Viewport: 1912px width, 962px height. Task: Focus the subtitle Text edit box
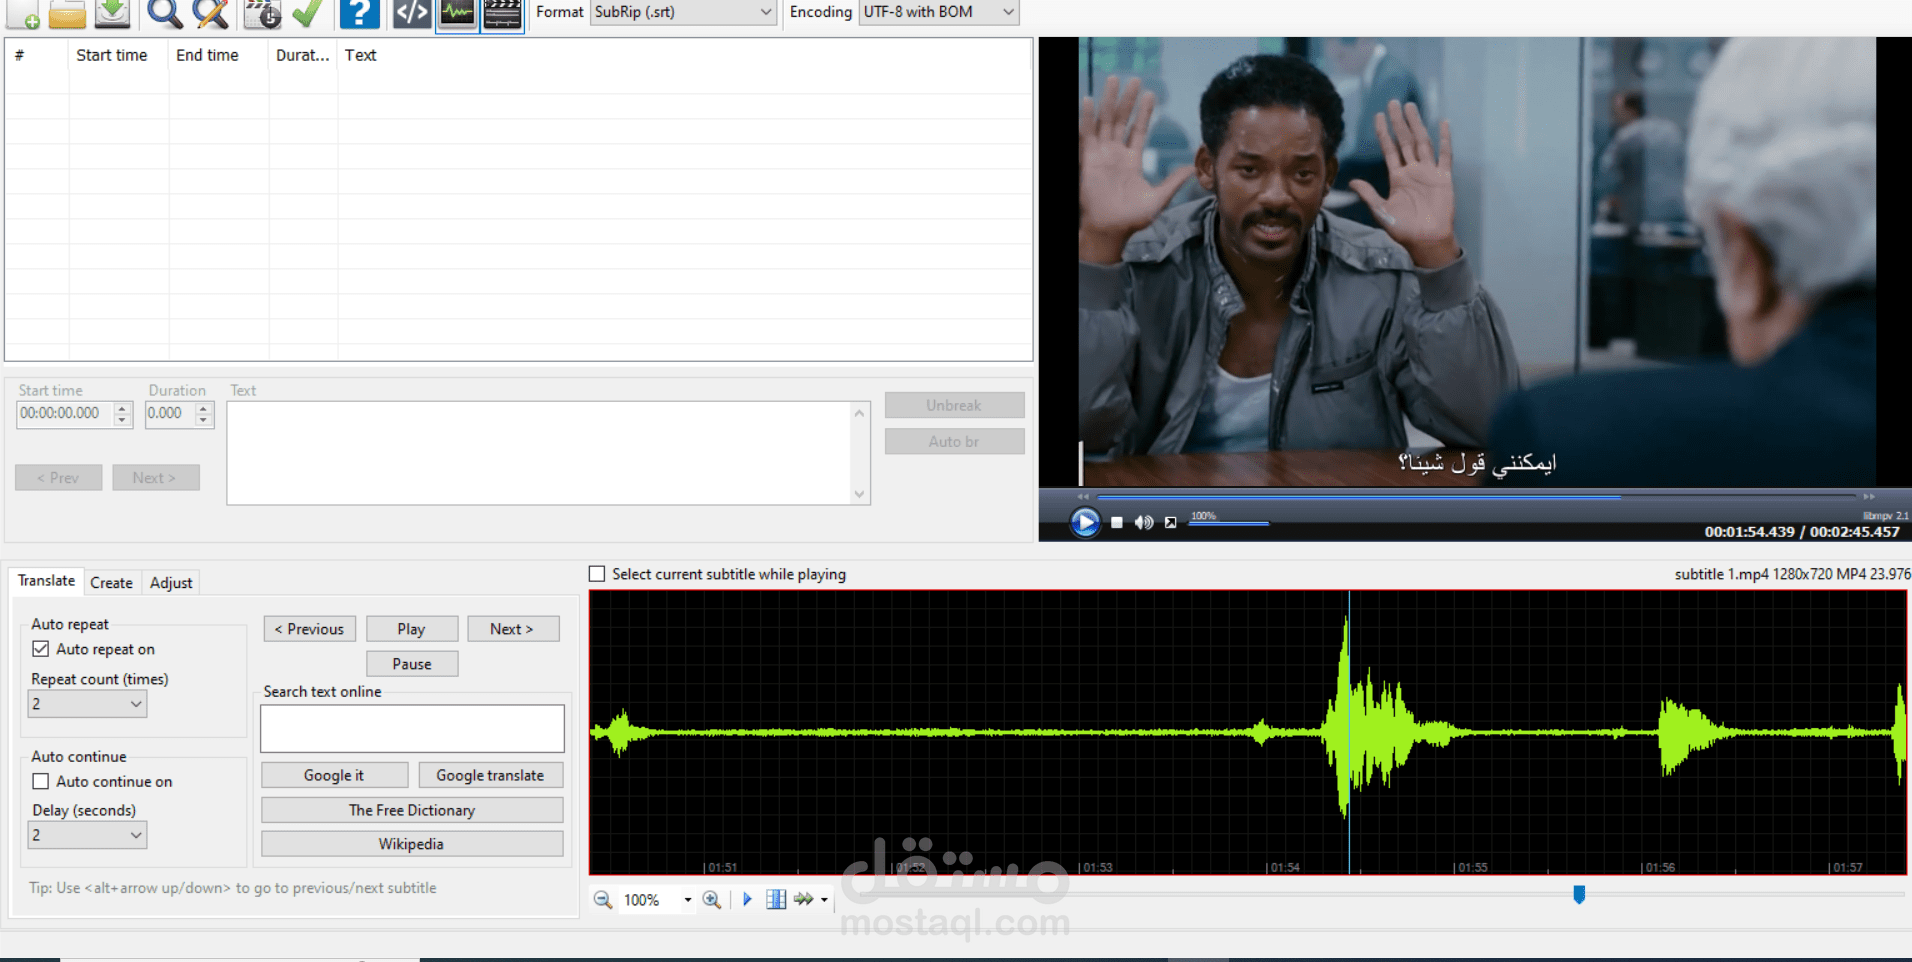coord(548,453)
